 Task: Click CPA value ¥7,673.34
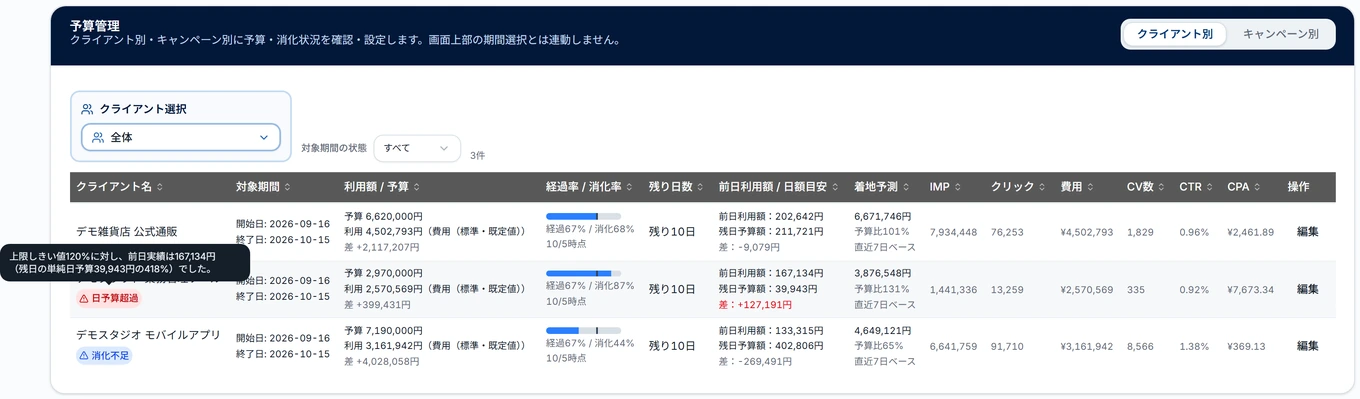1251,289
